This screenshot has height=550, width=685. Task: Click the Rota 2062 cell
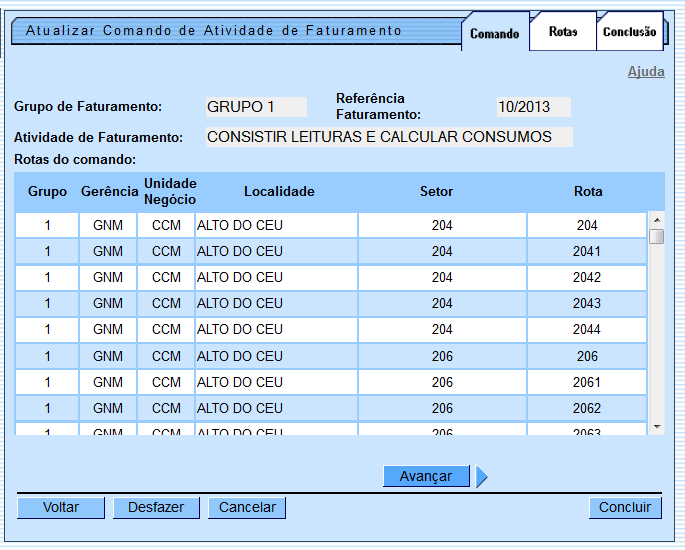tap(587, 408)
